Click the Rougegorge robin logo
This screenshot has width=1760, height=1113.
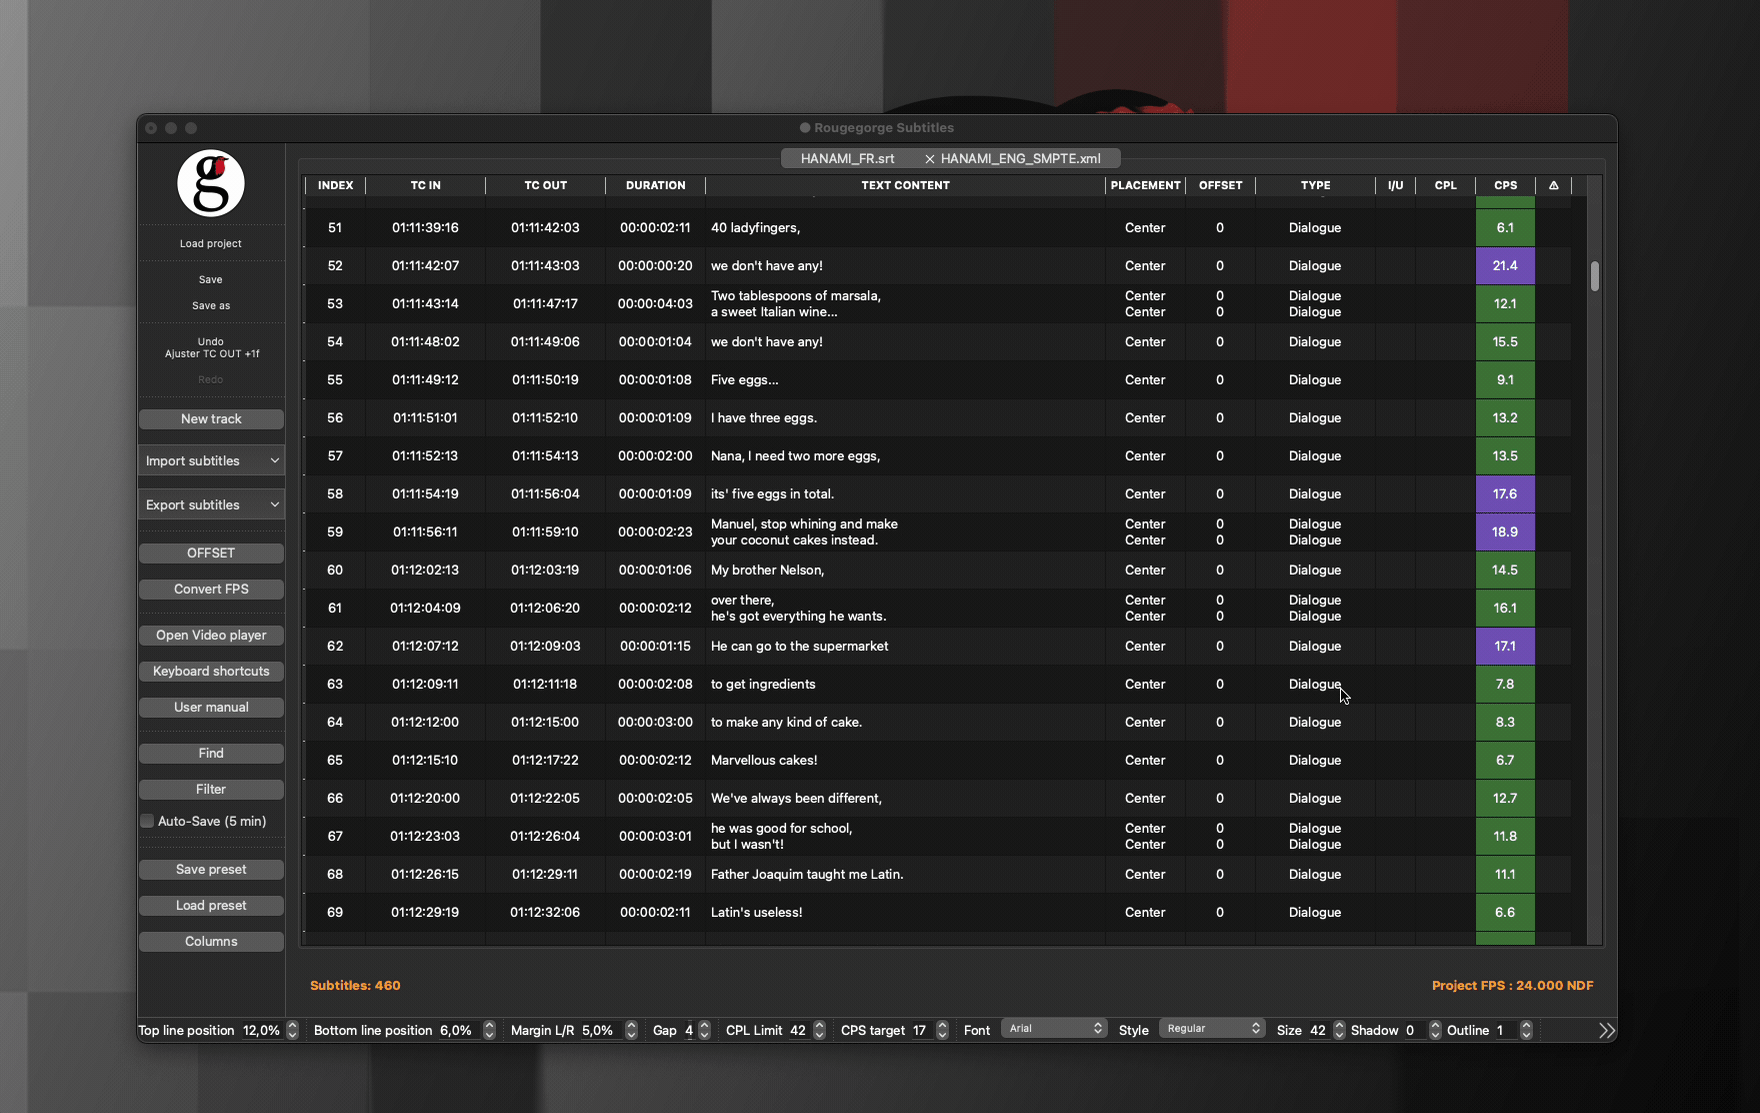(211, 183)
